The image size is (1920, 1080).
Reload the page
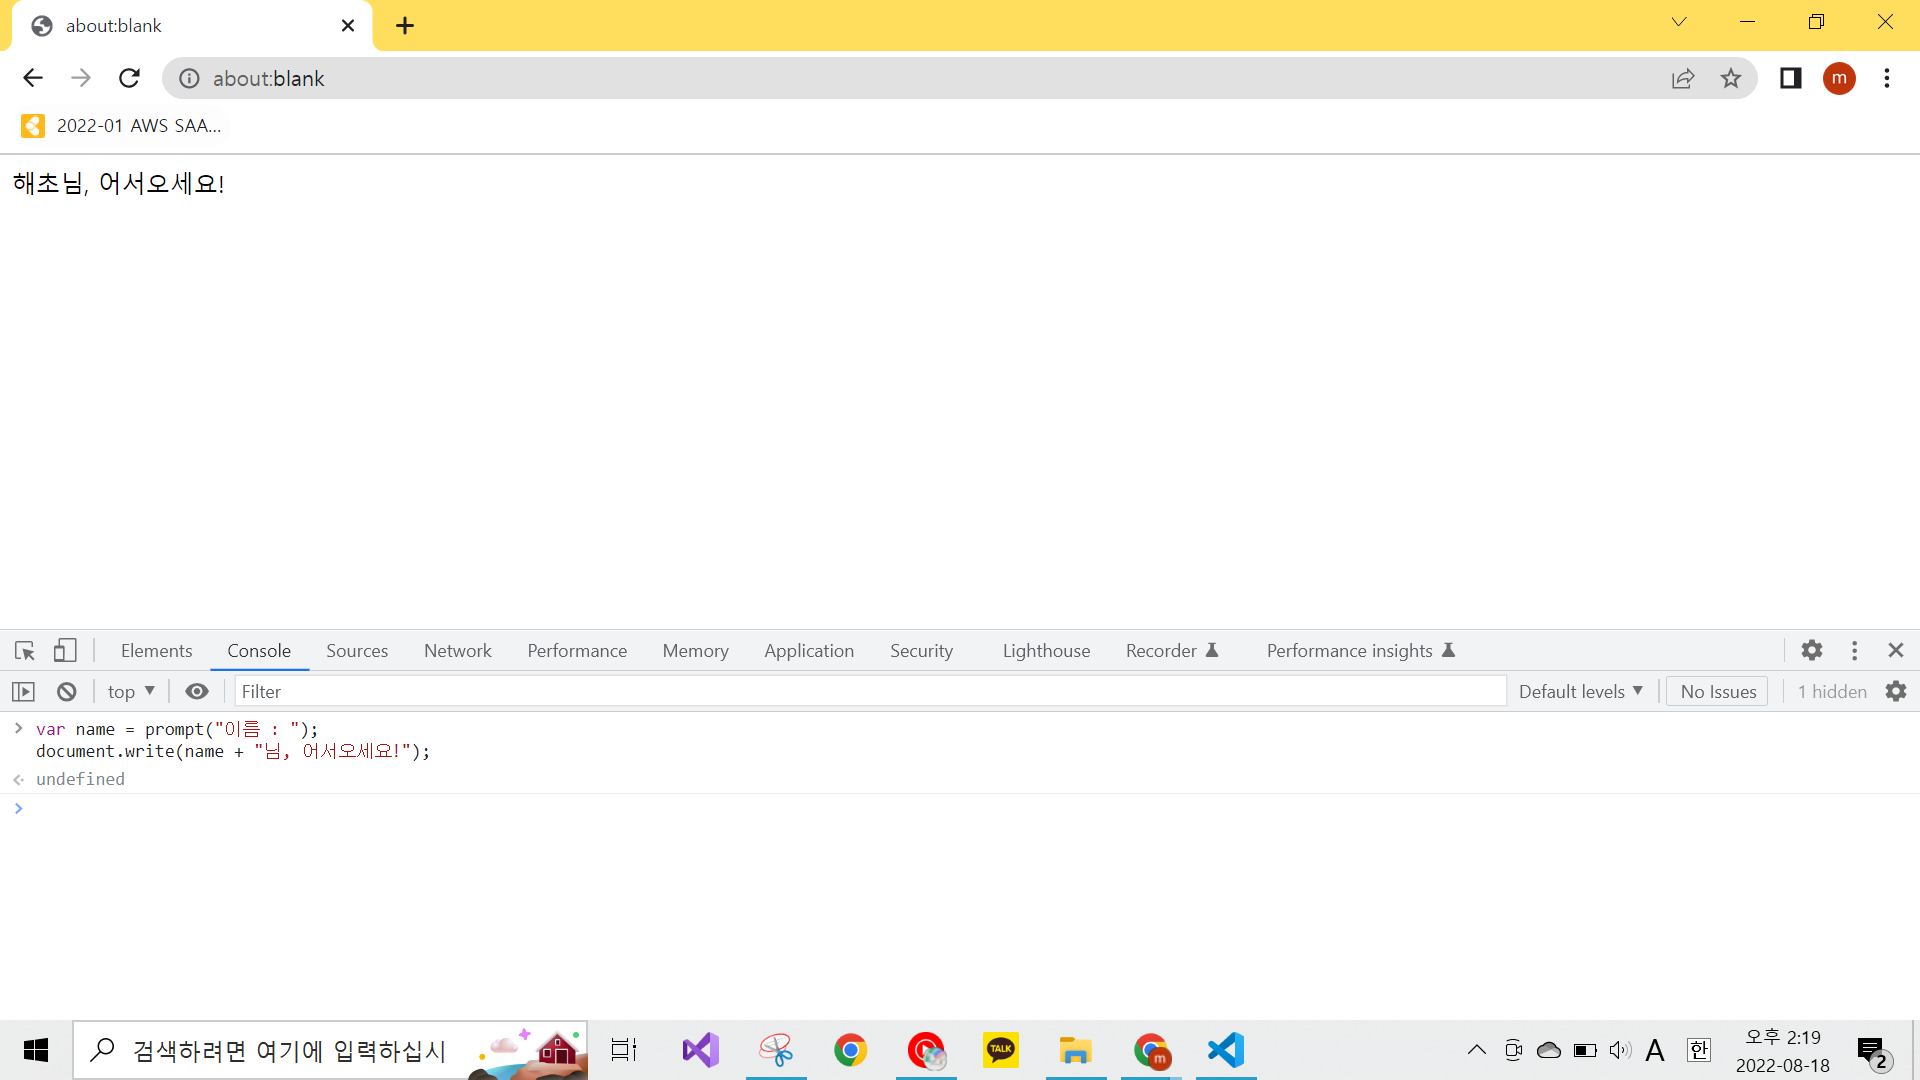129,79
